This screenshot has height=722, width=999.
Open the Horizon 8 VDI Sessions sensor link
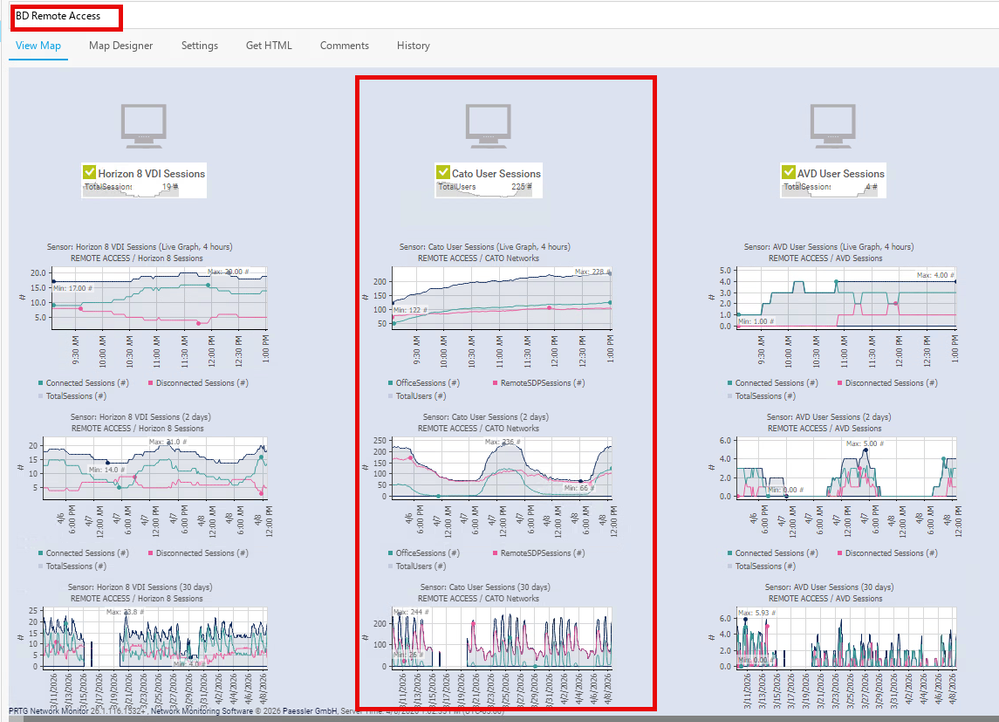[x=151, y=174]
